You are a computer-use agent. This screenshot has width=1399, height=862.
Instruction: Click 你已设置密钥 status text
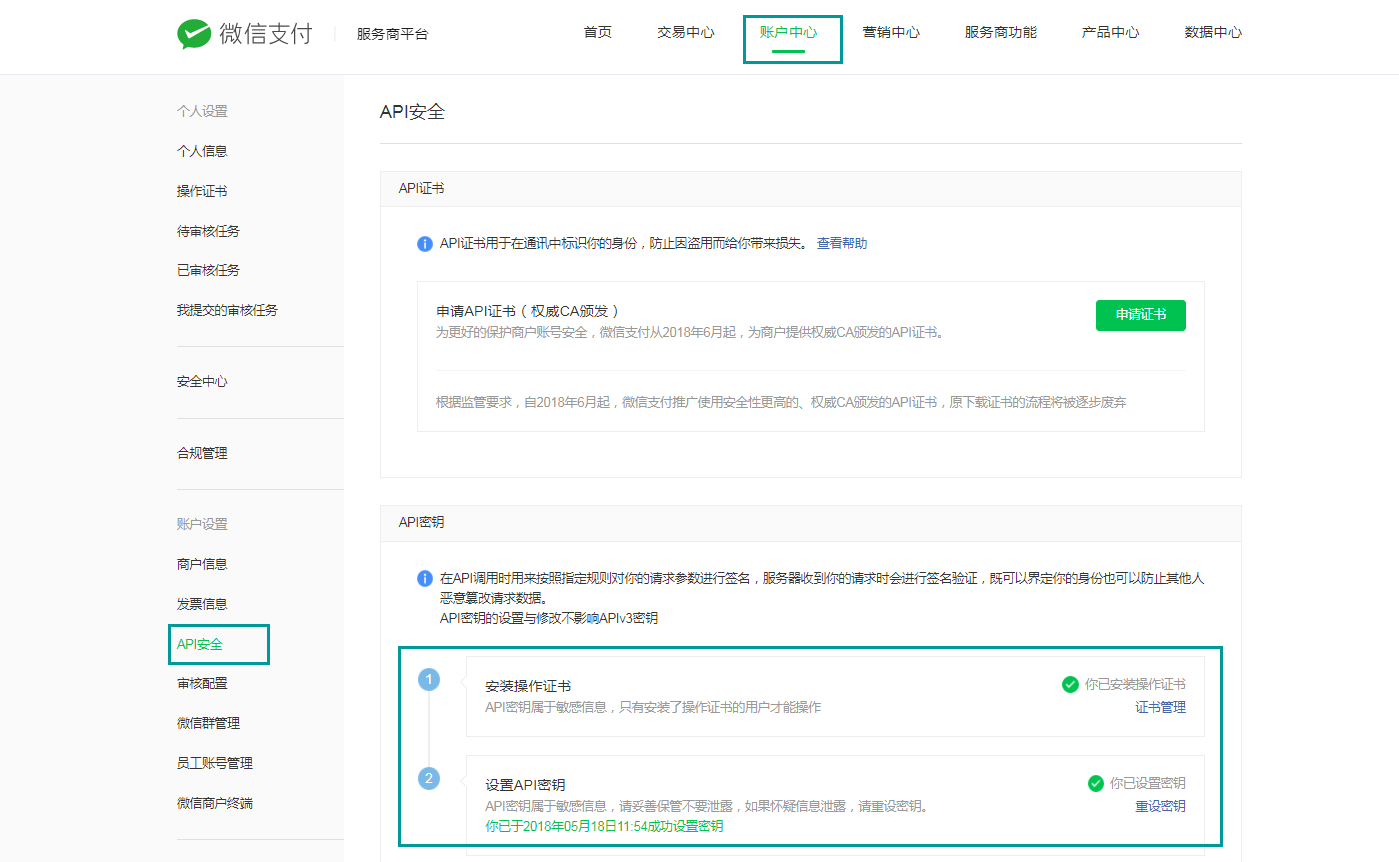coord(1148,783)
